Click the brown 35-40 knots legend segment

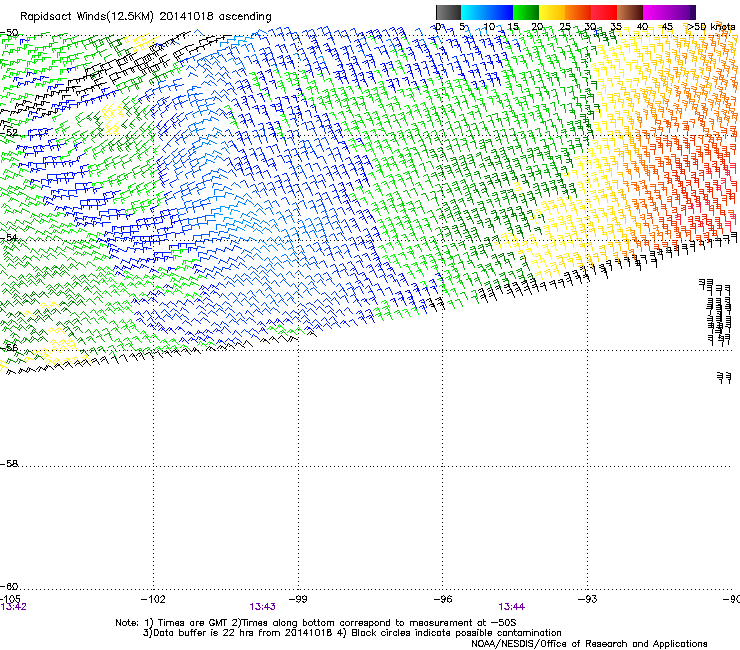[630, 12]
